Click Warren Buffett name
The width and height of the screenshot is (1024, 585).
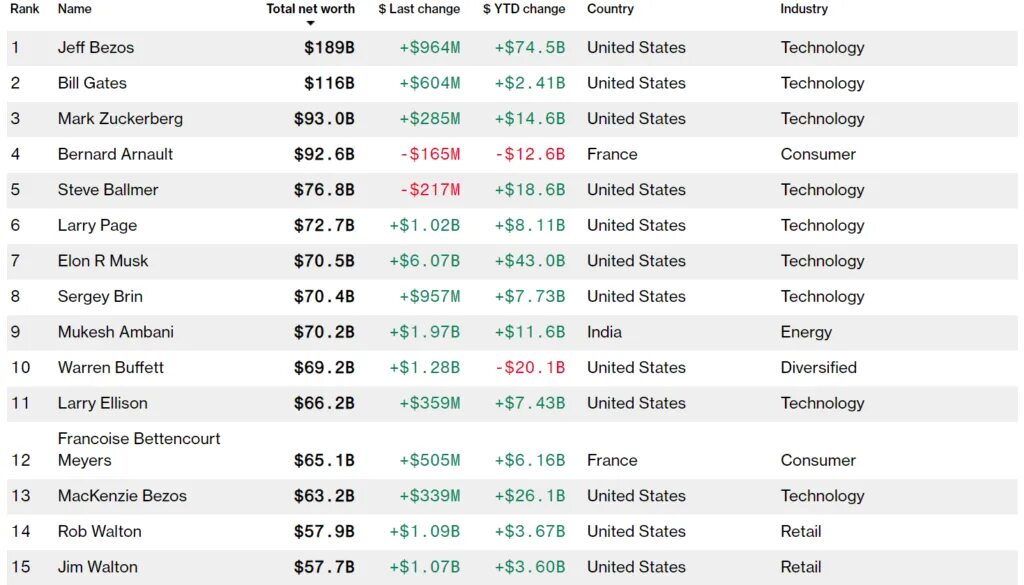pos(110,367)
